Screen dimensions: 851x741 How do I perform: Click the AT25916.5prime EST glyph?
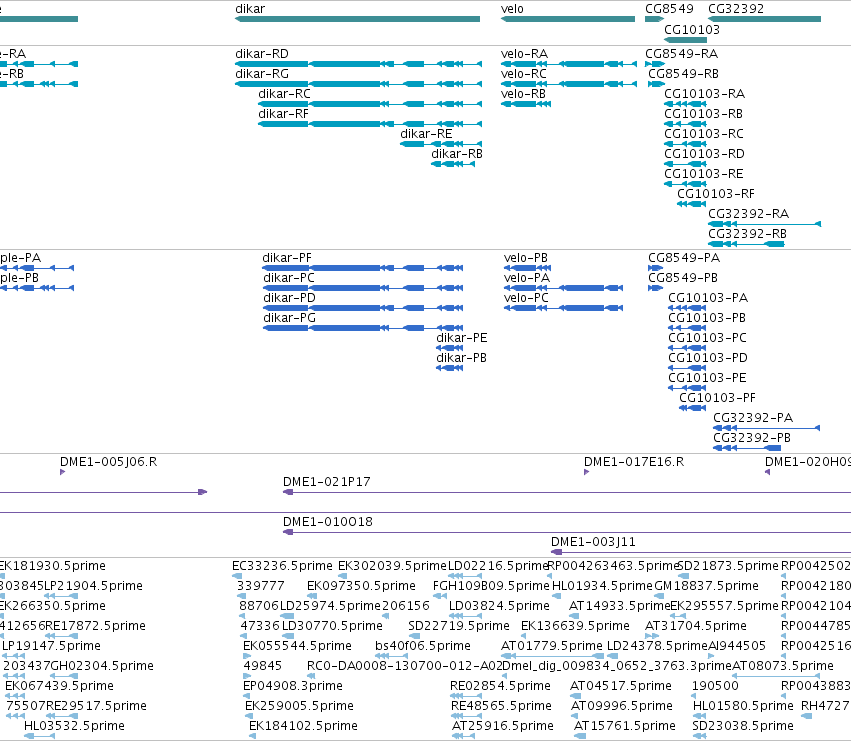pyautogui.click(x=463, y=737)
